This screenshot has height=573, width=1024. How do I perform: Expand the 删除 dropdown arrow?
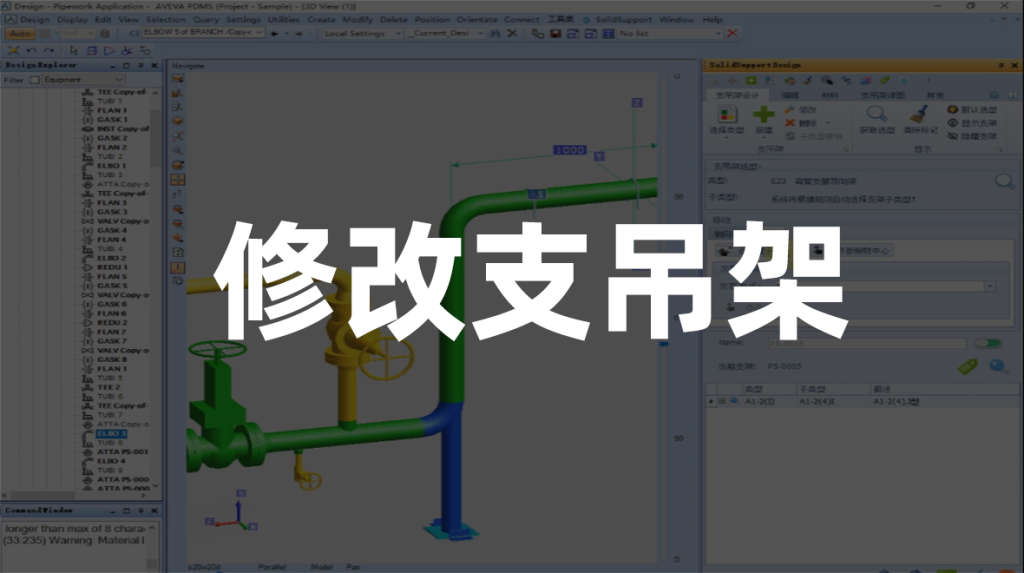click(x=828, y=123)
